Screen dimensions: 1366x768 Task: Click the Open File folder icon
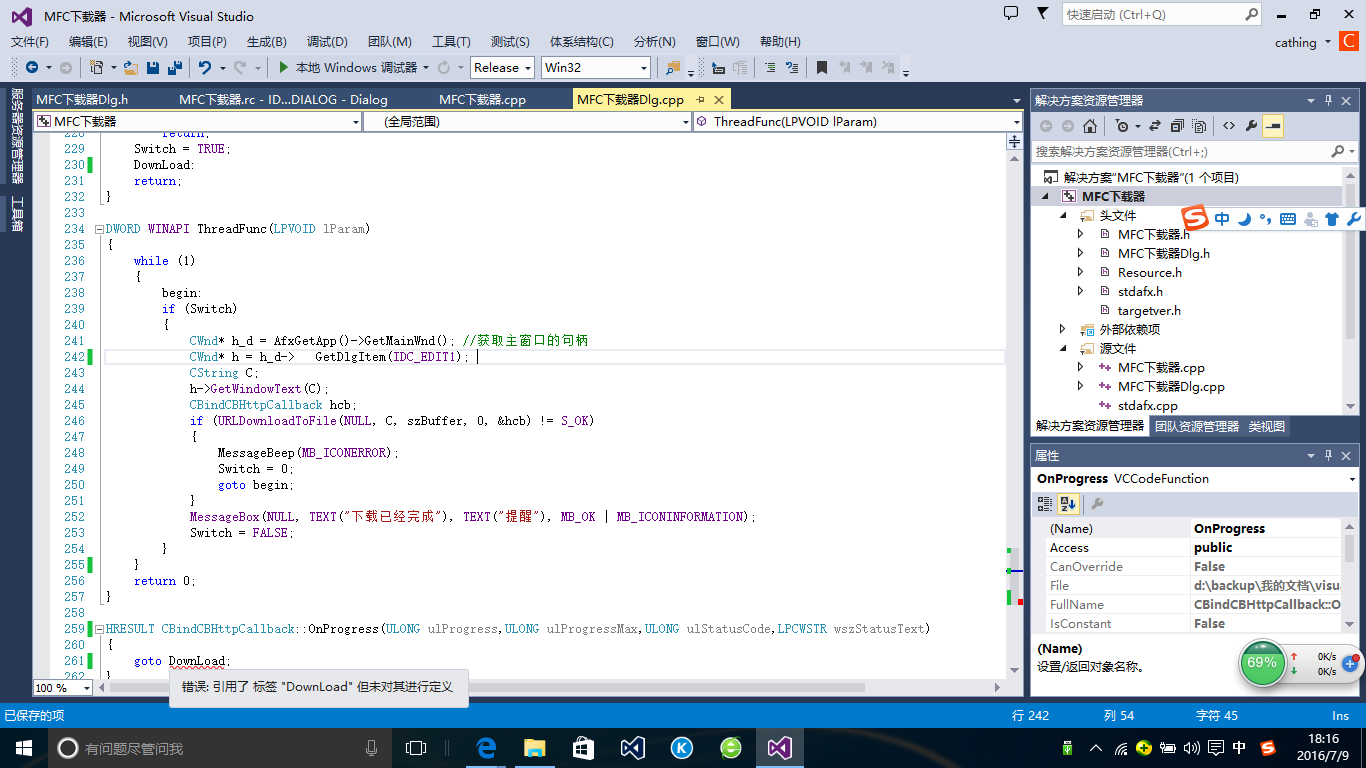(x=131, y=67)
